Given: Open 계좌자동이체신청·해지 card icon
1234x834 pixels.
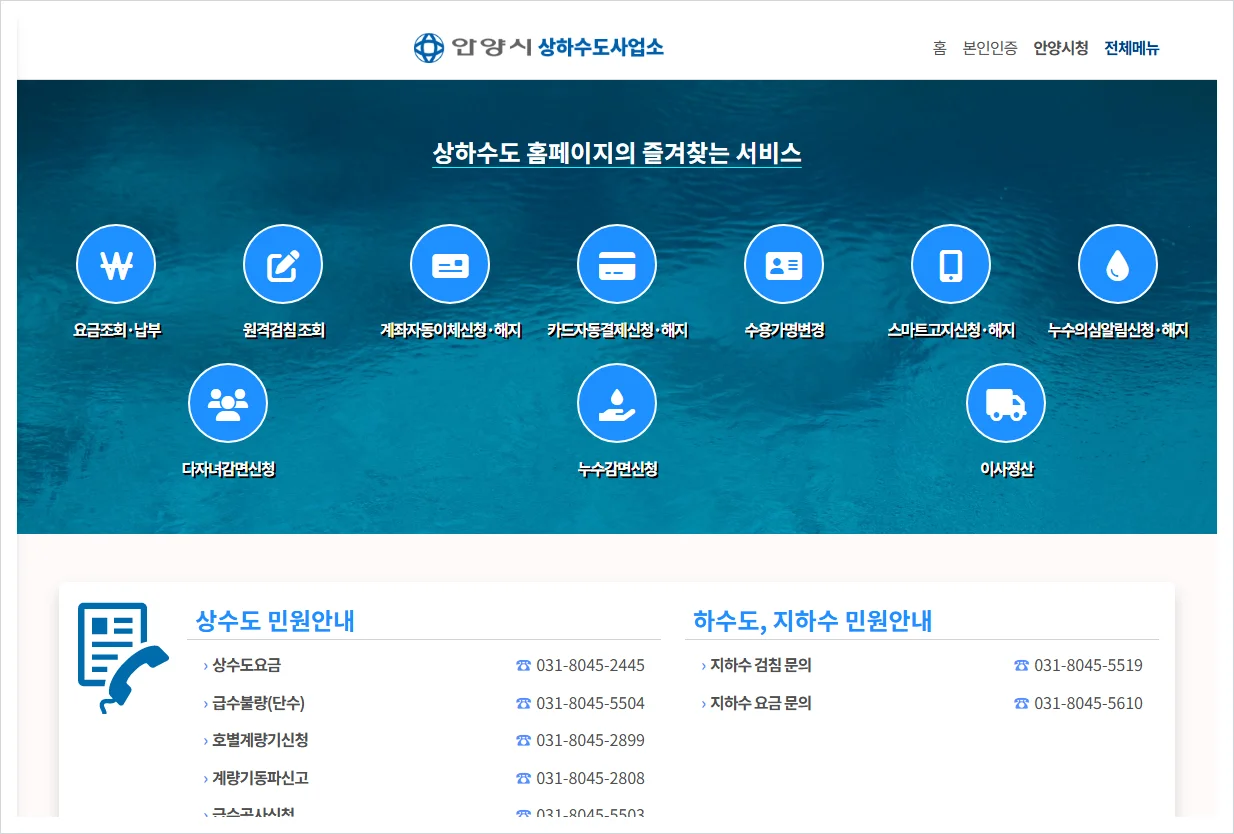Looking at the screenshot, I should (450, 264).
